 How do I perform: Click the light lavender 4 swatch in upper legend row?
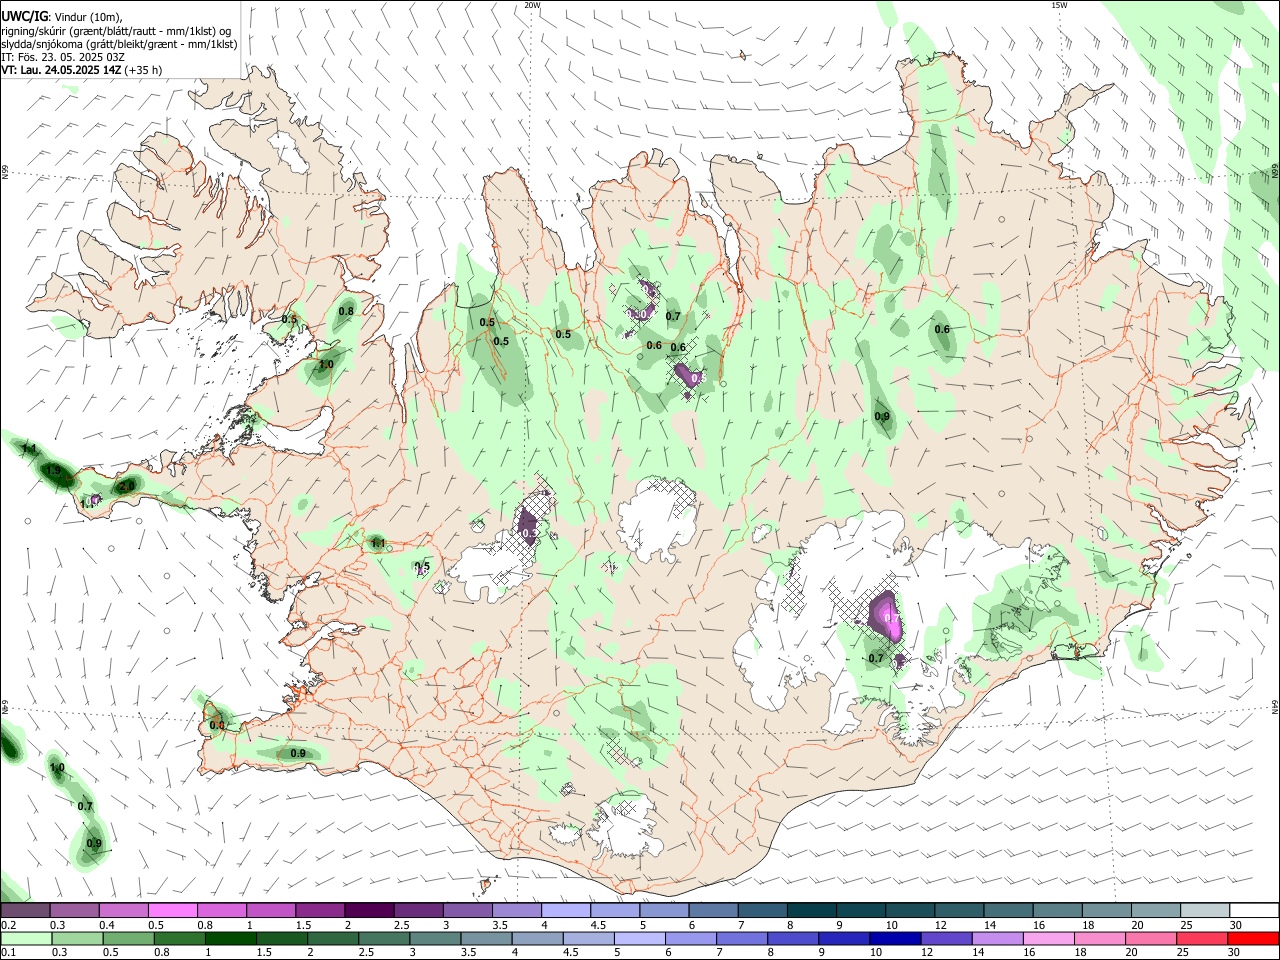point(564,911)
